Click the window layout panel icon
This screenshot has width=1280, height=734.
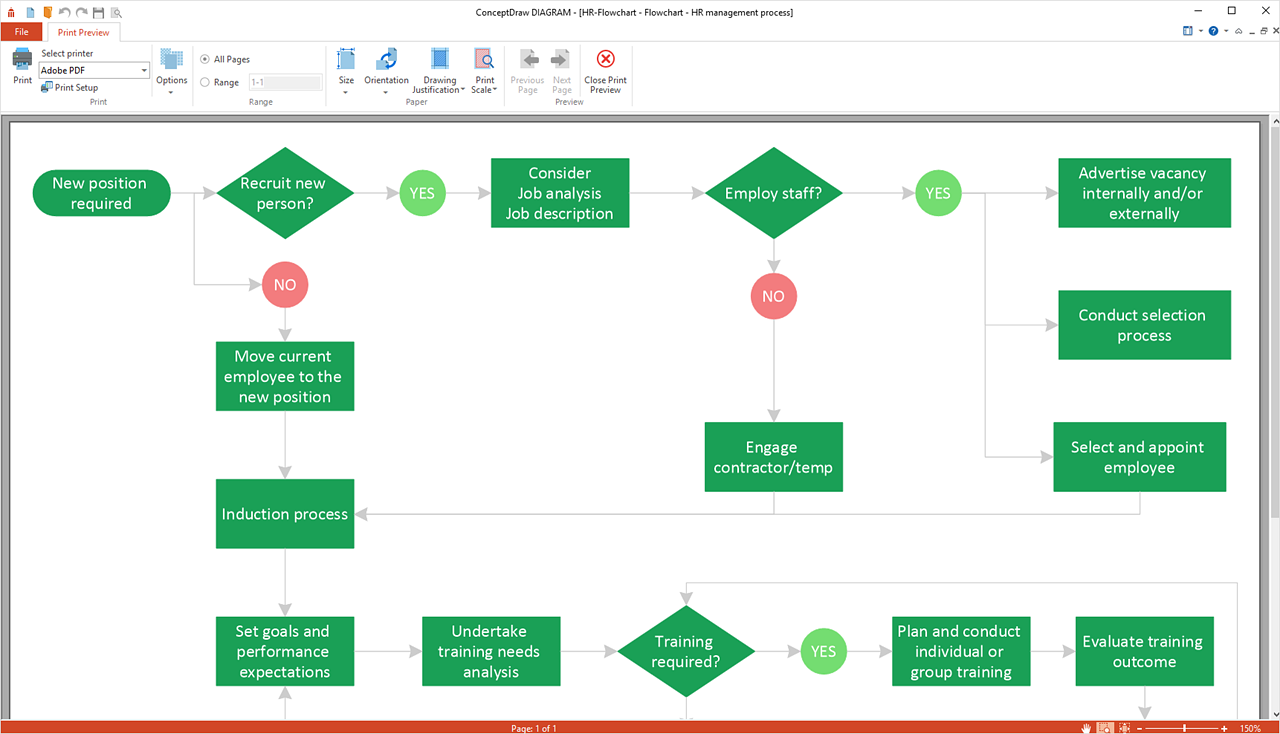[1187, 31]
